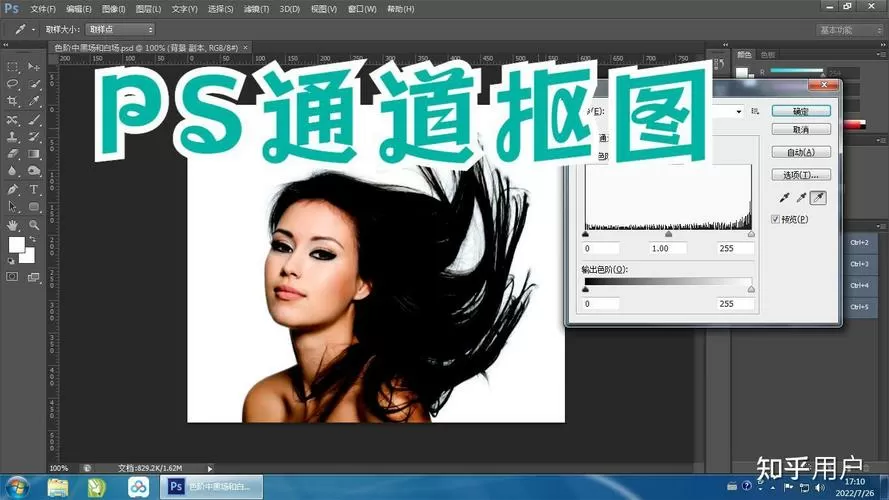
Task: Open the Levels preset options menu icon
Action: point(755,112)
